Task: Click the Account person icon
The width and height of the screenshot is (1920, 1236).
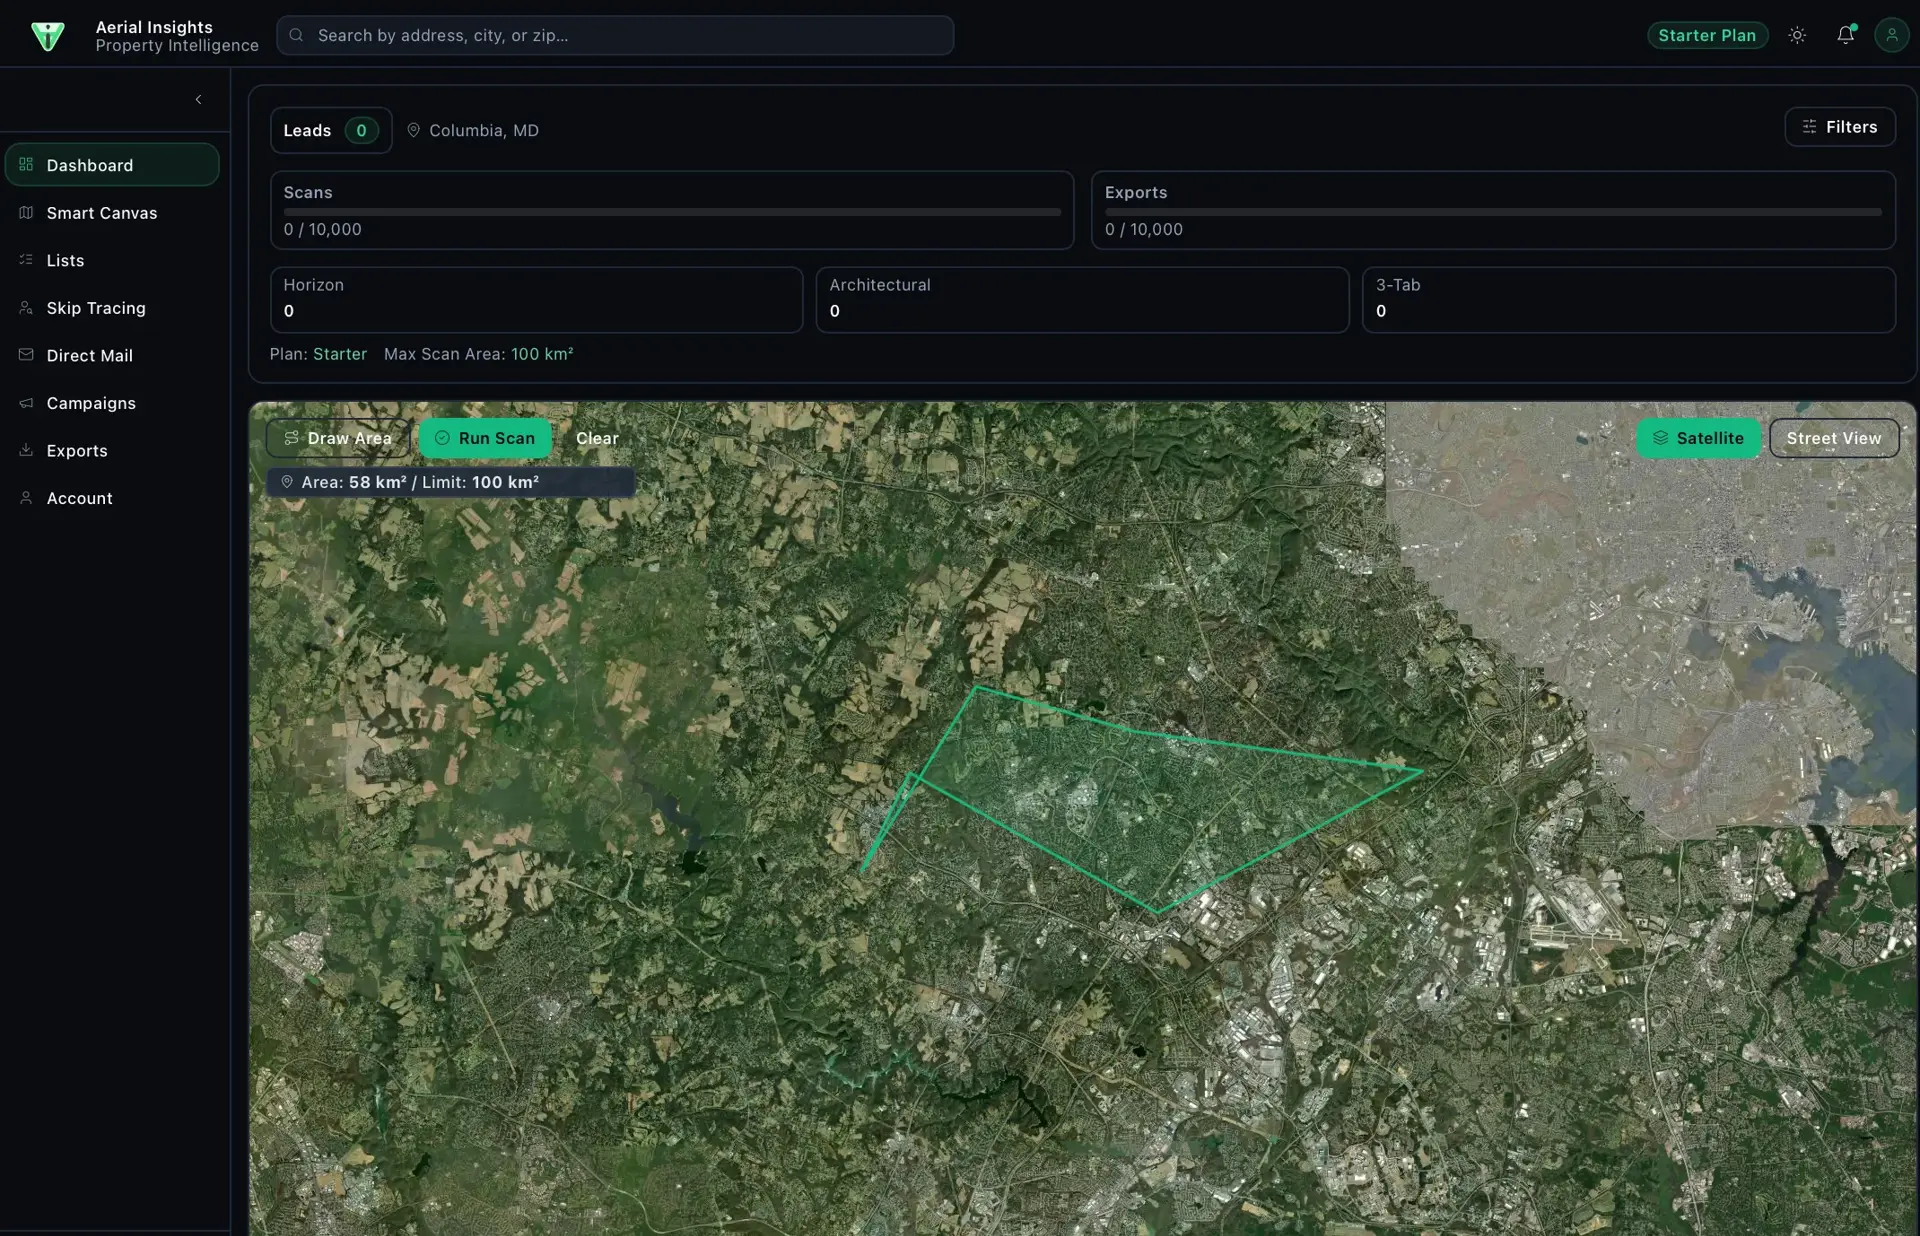Action: pyautogui.click(x=26, y=498)
